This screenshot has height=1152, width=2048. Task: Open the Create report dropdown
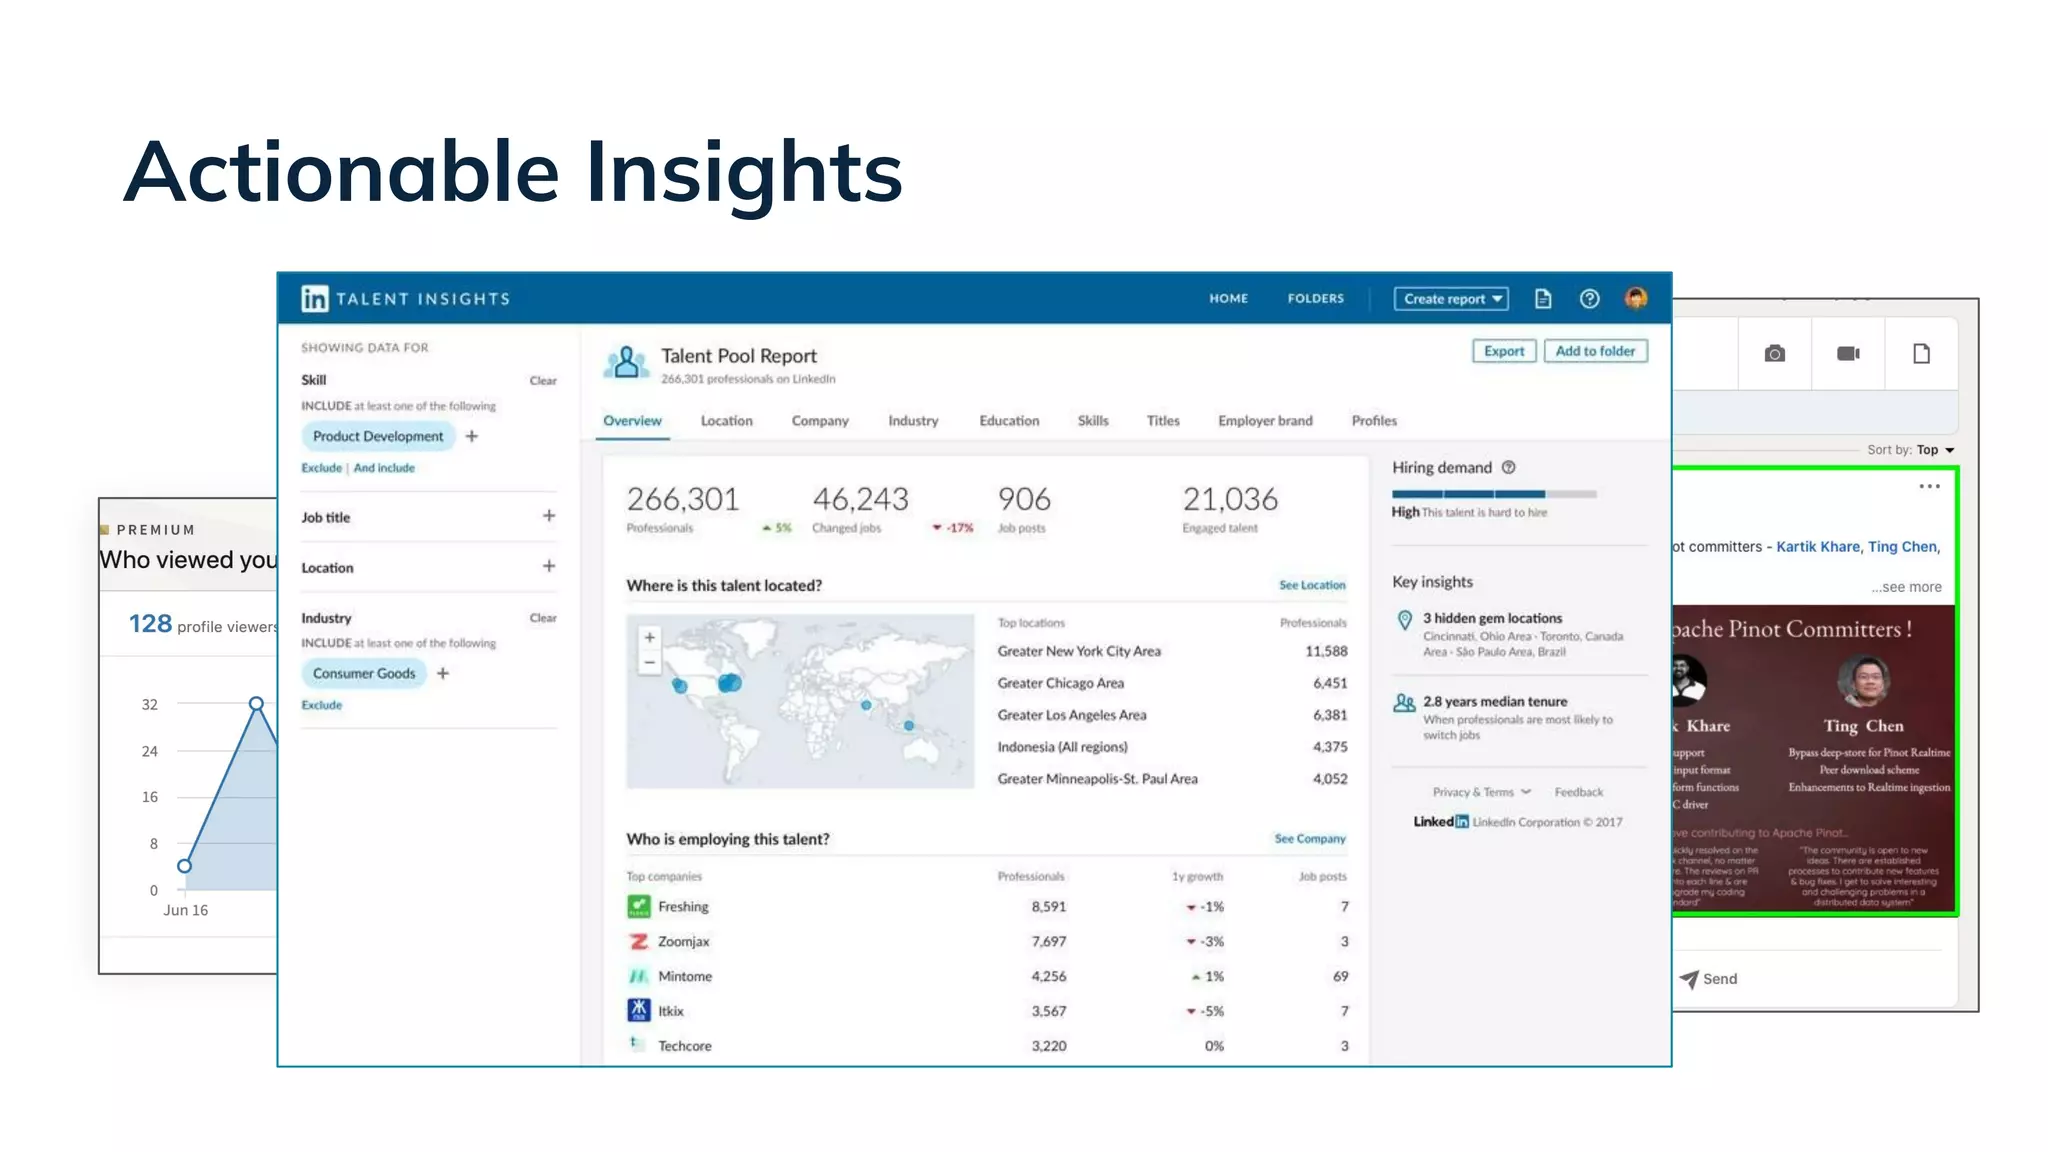pos(1451,298)
